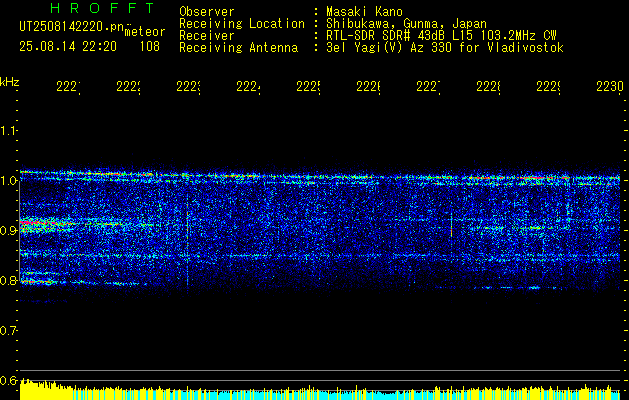Click the count value 108
The width and height of the screenshot is (629, 400).
pyautogui.click(x=150, y=47)
